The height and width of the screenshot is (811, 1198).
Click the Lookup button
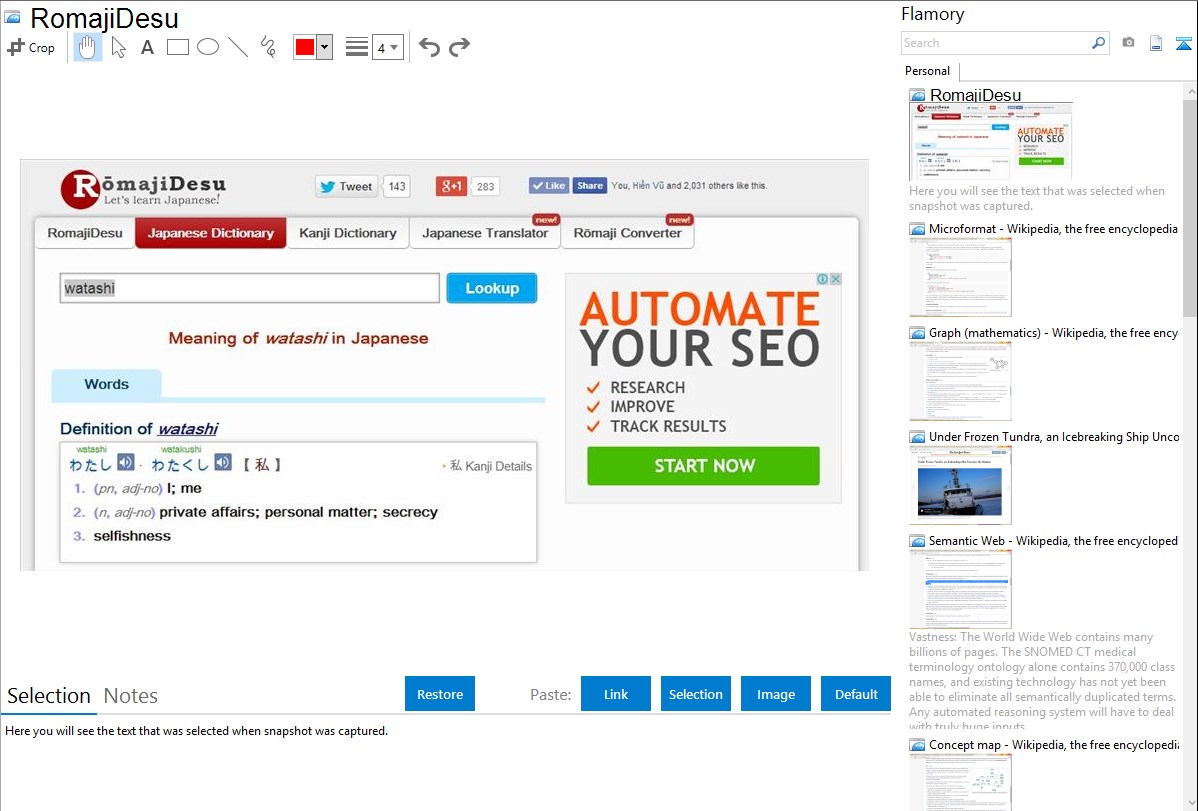click(x=492, y=288)
